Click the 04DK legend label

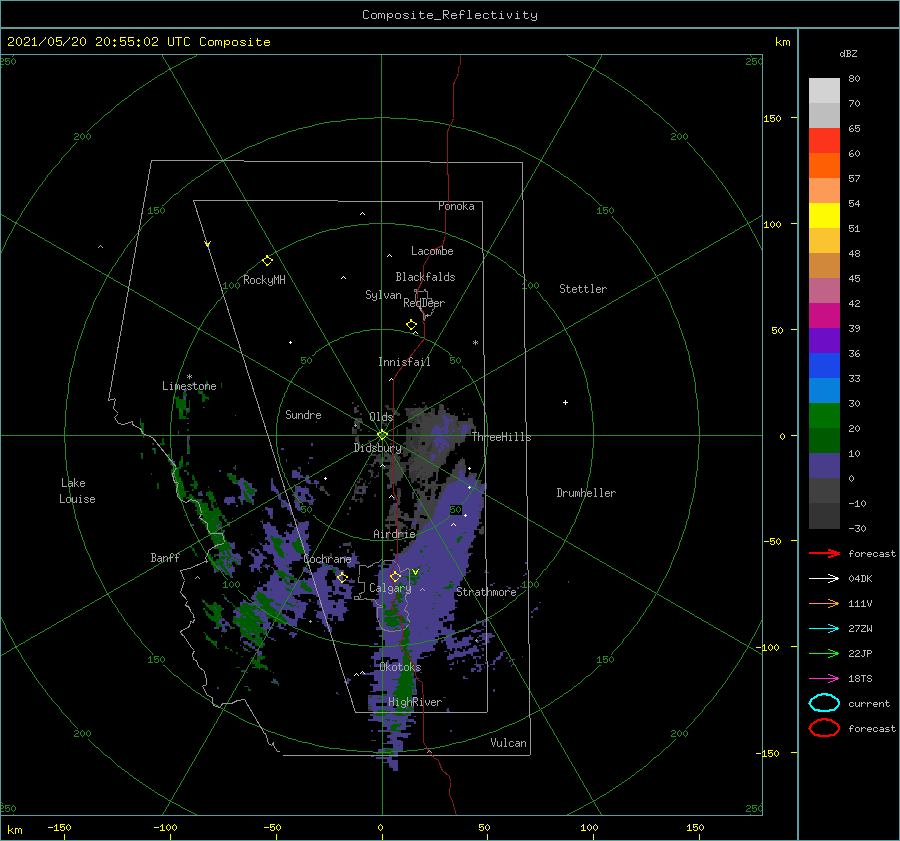[860, 579]
